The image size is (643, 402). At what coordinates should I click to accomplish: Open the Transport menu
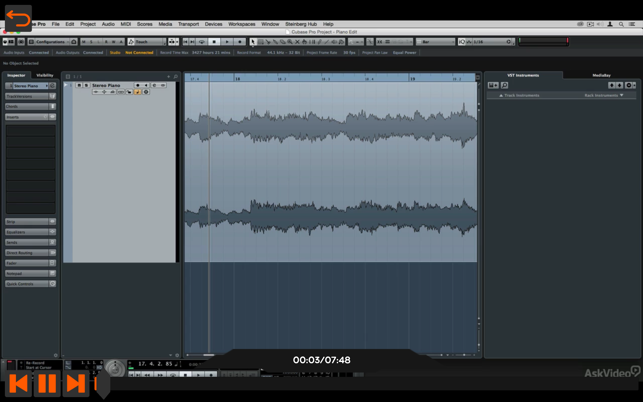[188, 24]
